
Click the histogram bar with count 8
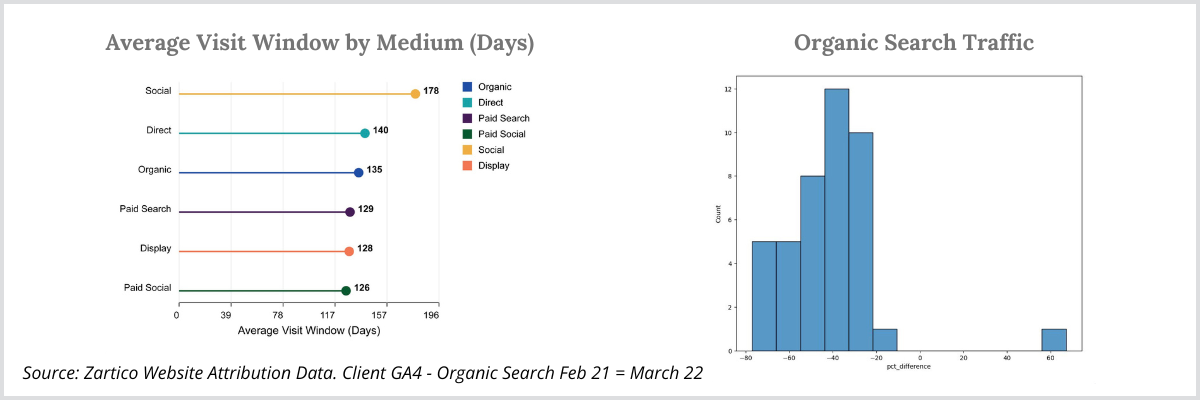(813, 263)
